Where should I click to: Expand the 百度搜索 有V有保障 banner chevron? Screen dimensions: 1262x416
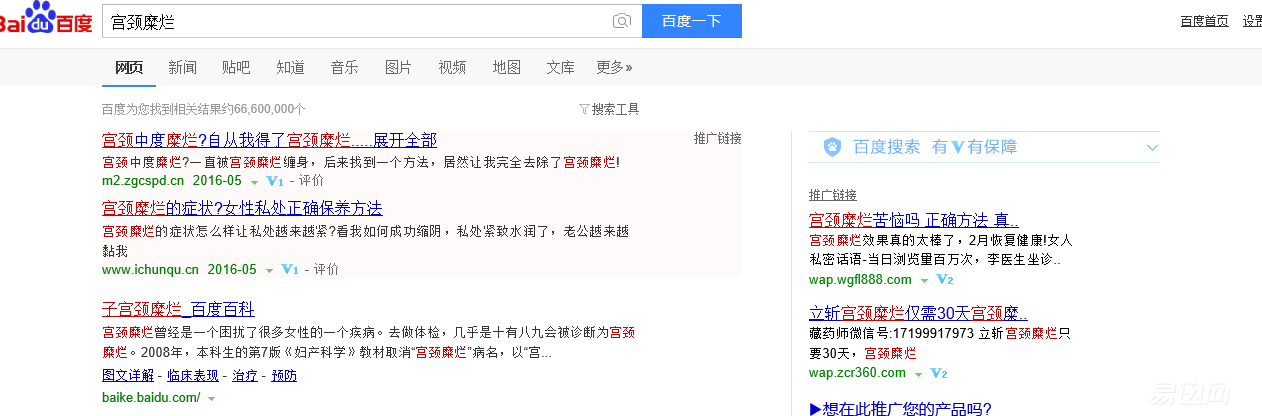(1151, 148)
